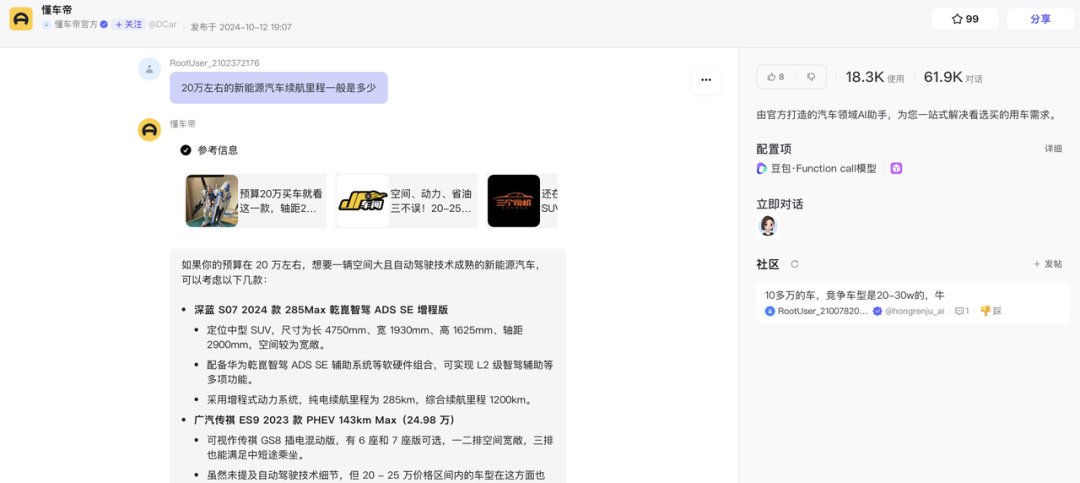This screenshot has width=1080, height=483.
Task: Click the 分享 share button
Action: pyautogui.click(x=1040, y=19)
